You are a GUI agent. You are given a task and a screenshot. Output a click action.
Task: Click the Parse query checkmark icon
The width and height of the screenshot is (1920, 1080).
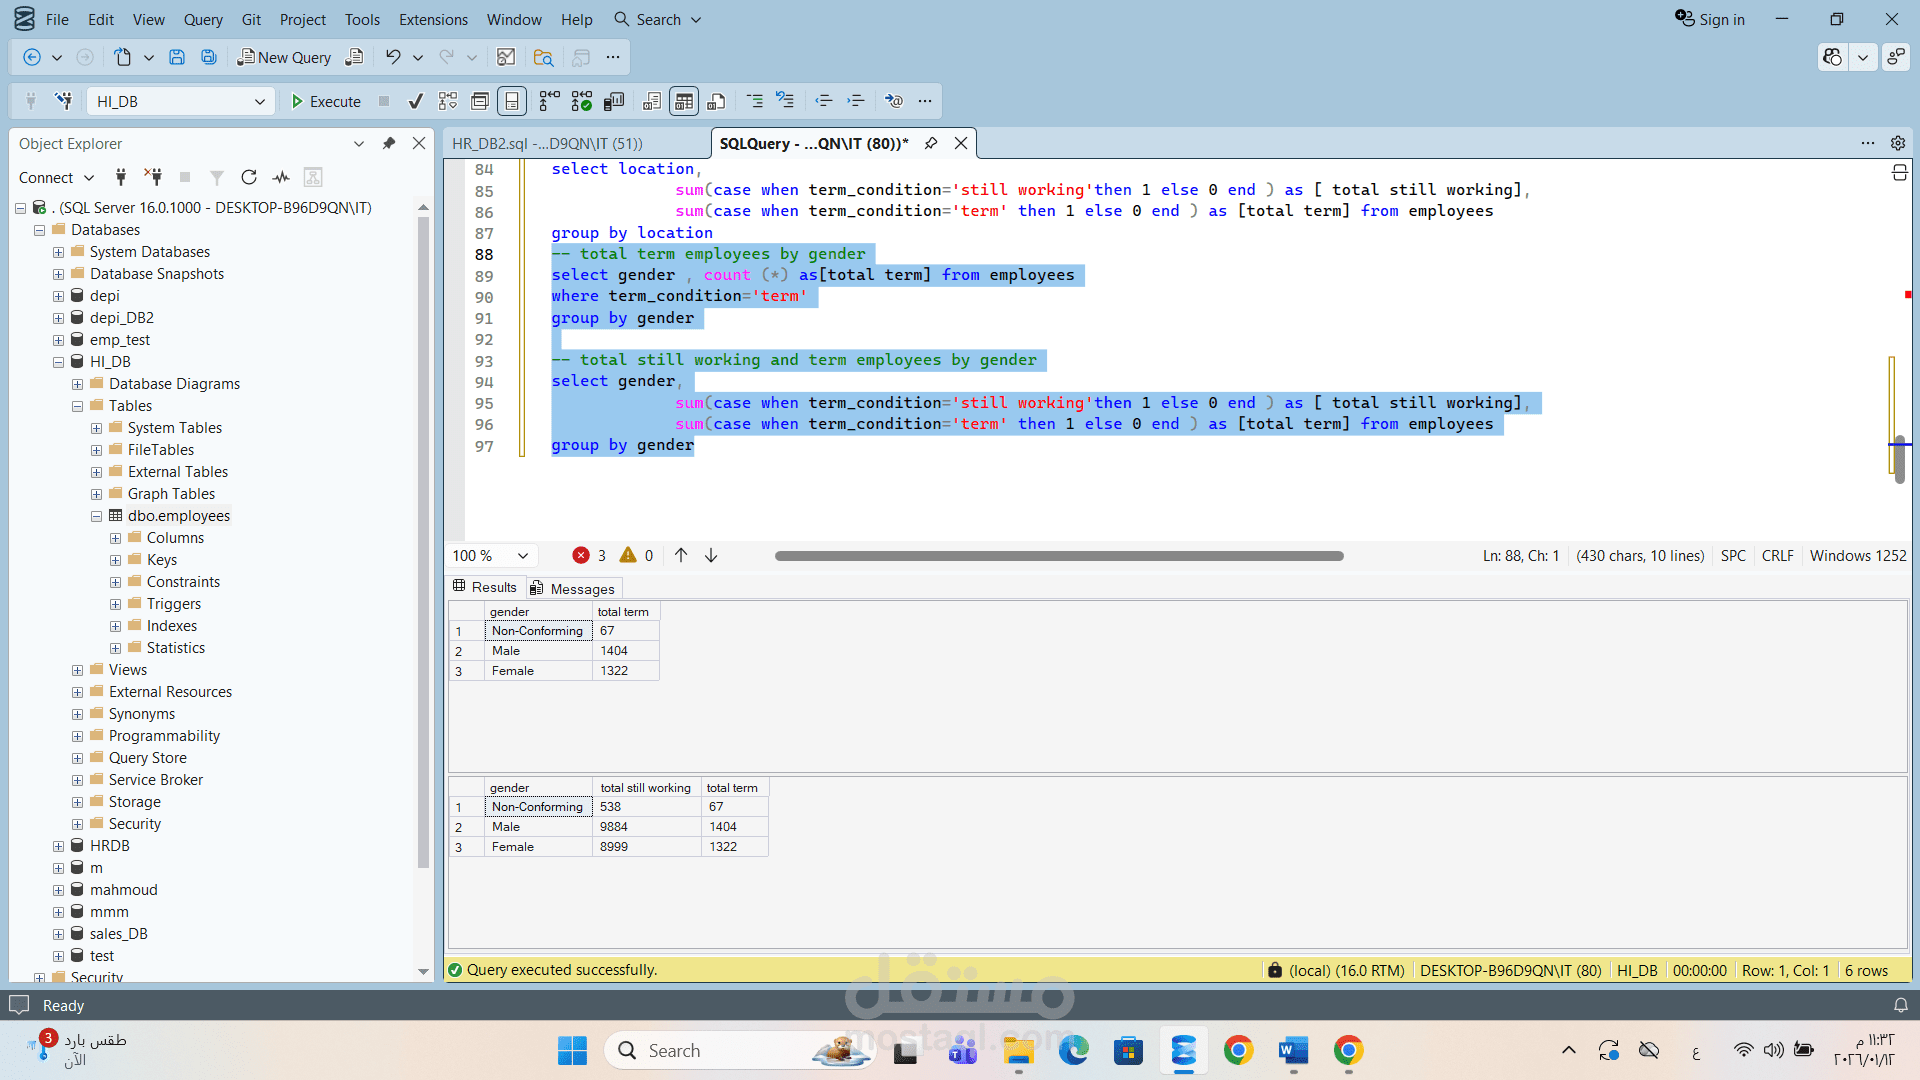click(416, 101)
